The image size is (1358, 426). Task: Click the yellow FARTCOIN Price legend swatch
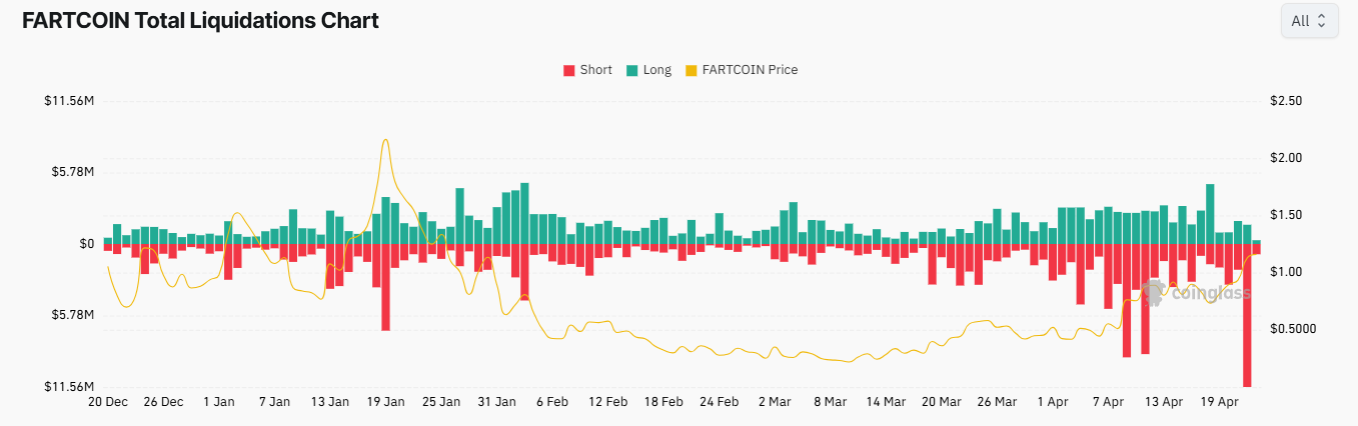click(690, 70)
